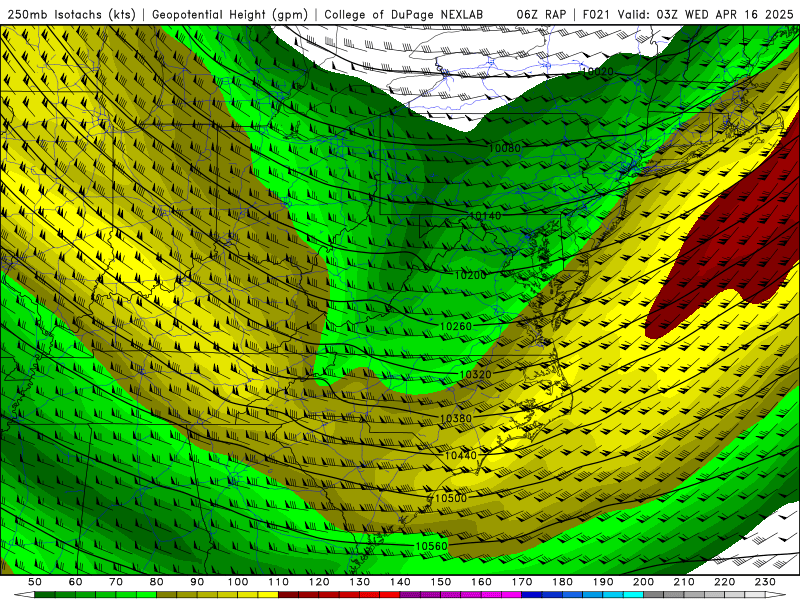Click the 230 value on the color scale
This screenshot has height=600, width=800.
tap(765, 582)
